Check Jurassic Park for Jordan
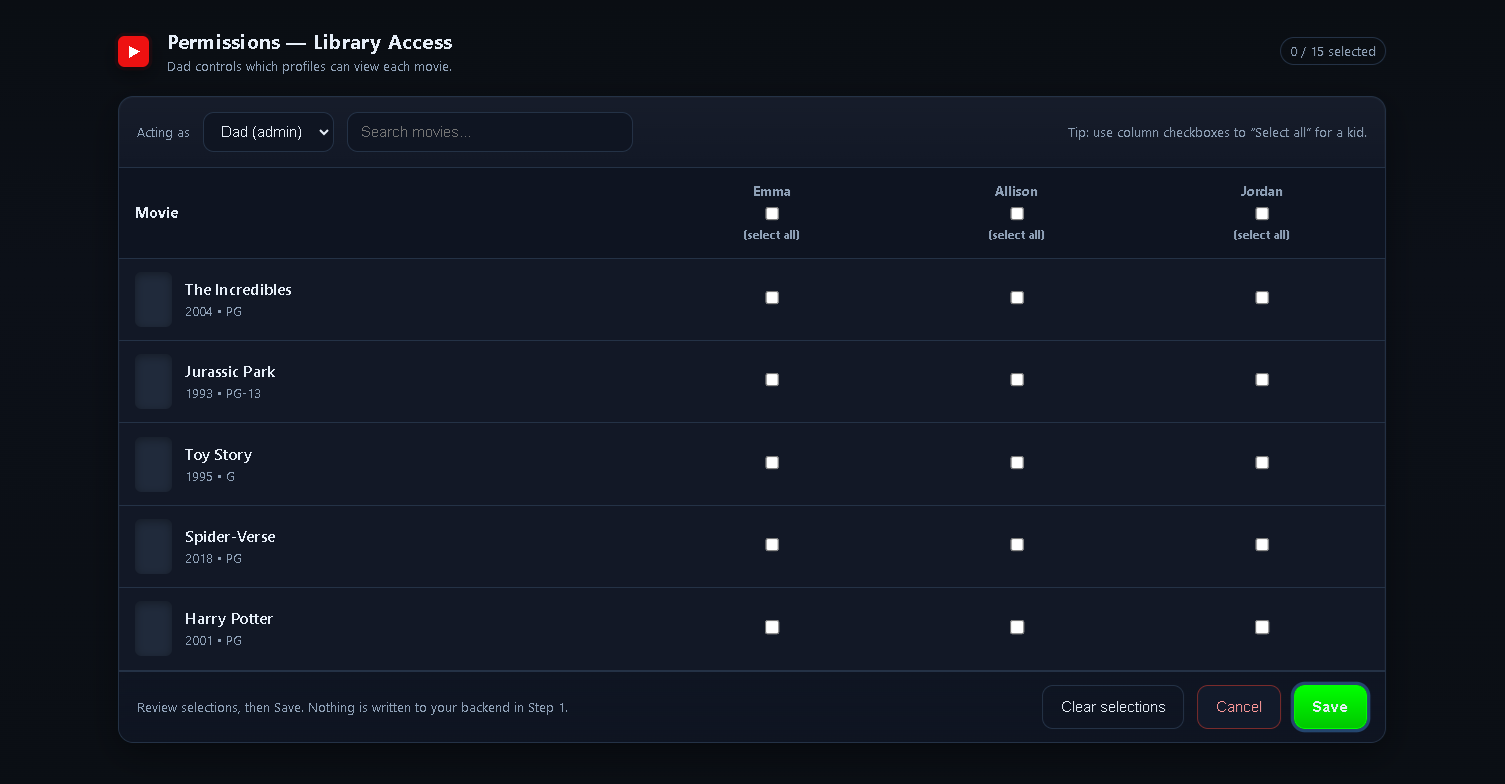1505x784 pixels. pyautogui.click(x=1262, y=379)
